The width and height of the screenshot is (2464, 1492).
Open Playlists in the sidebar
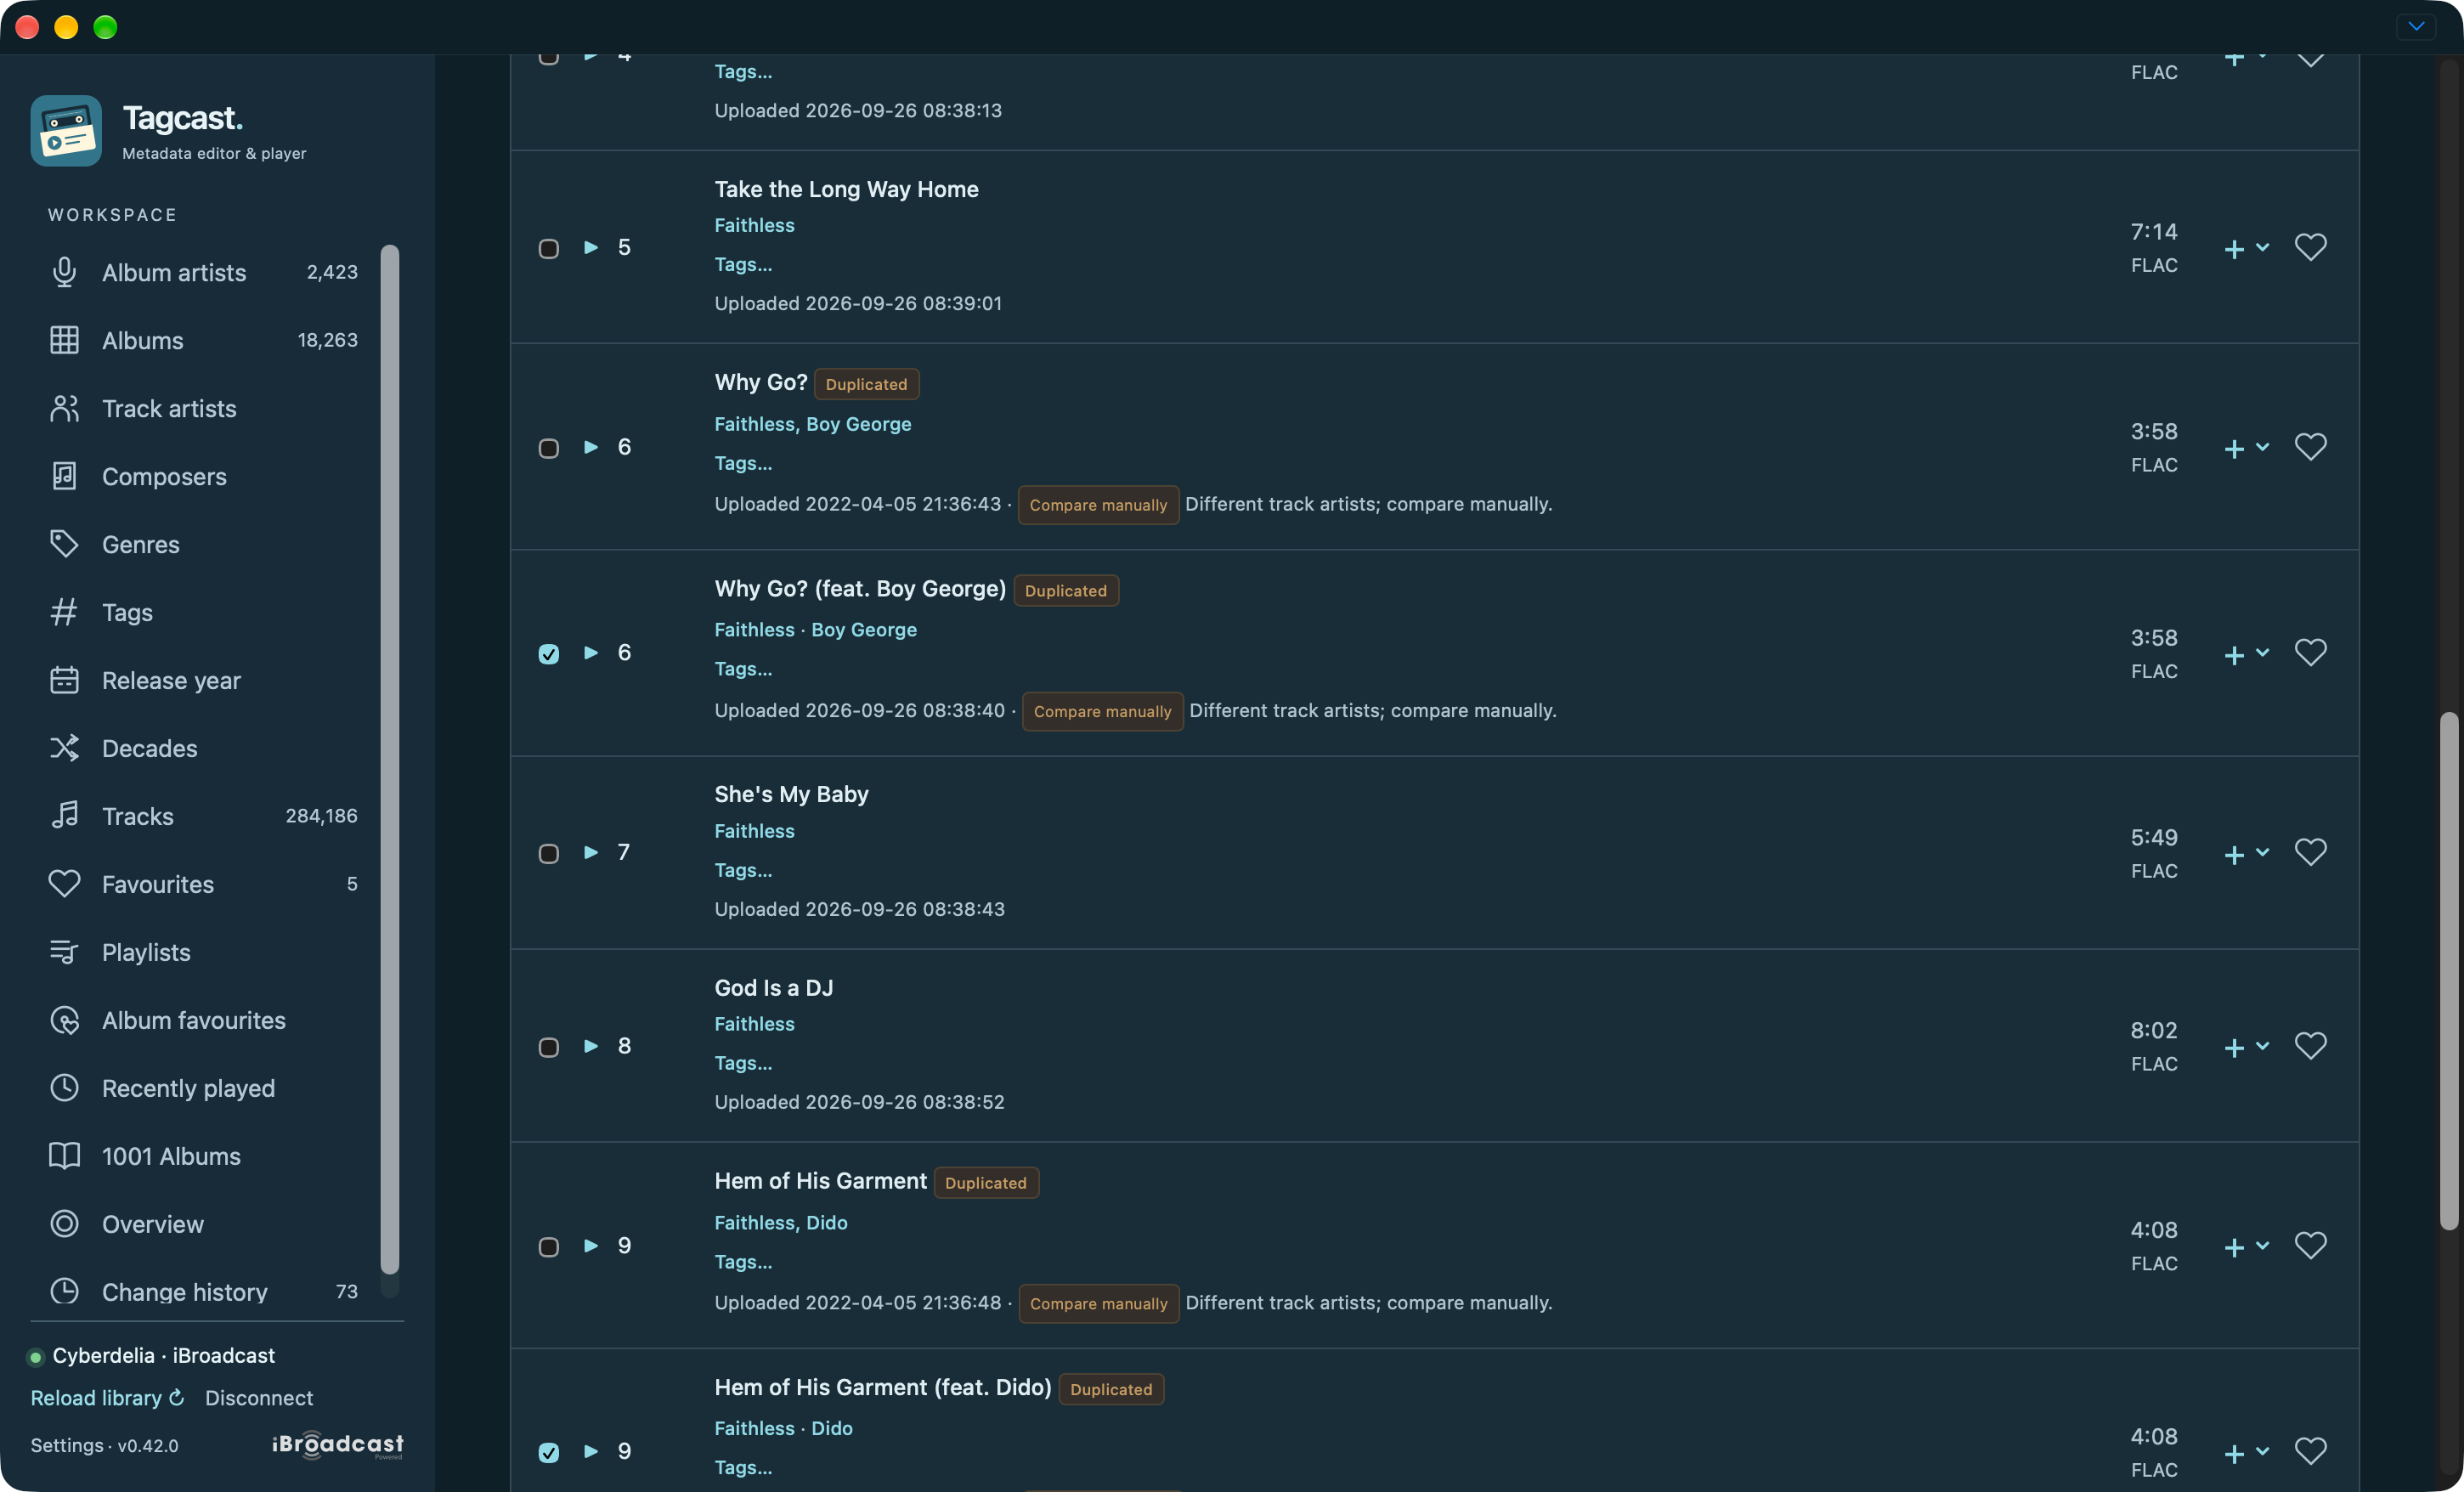tap(203, 952)
